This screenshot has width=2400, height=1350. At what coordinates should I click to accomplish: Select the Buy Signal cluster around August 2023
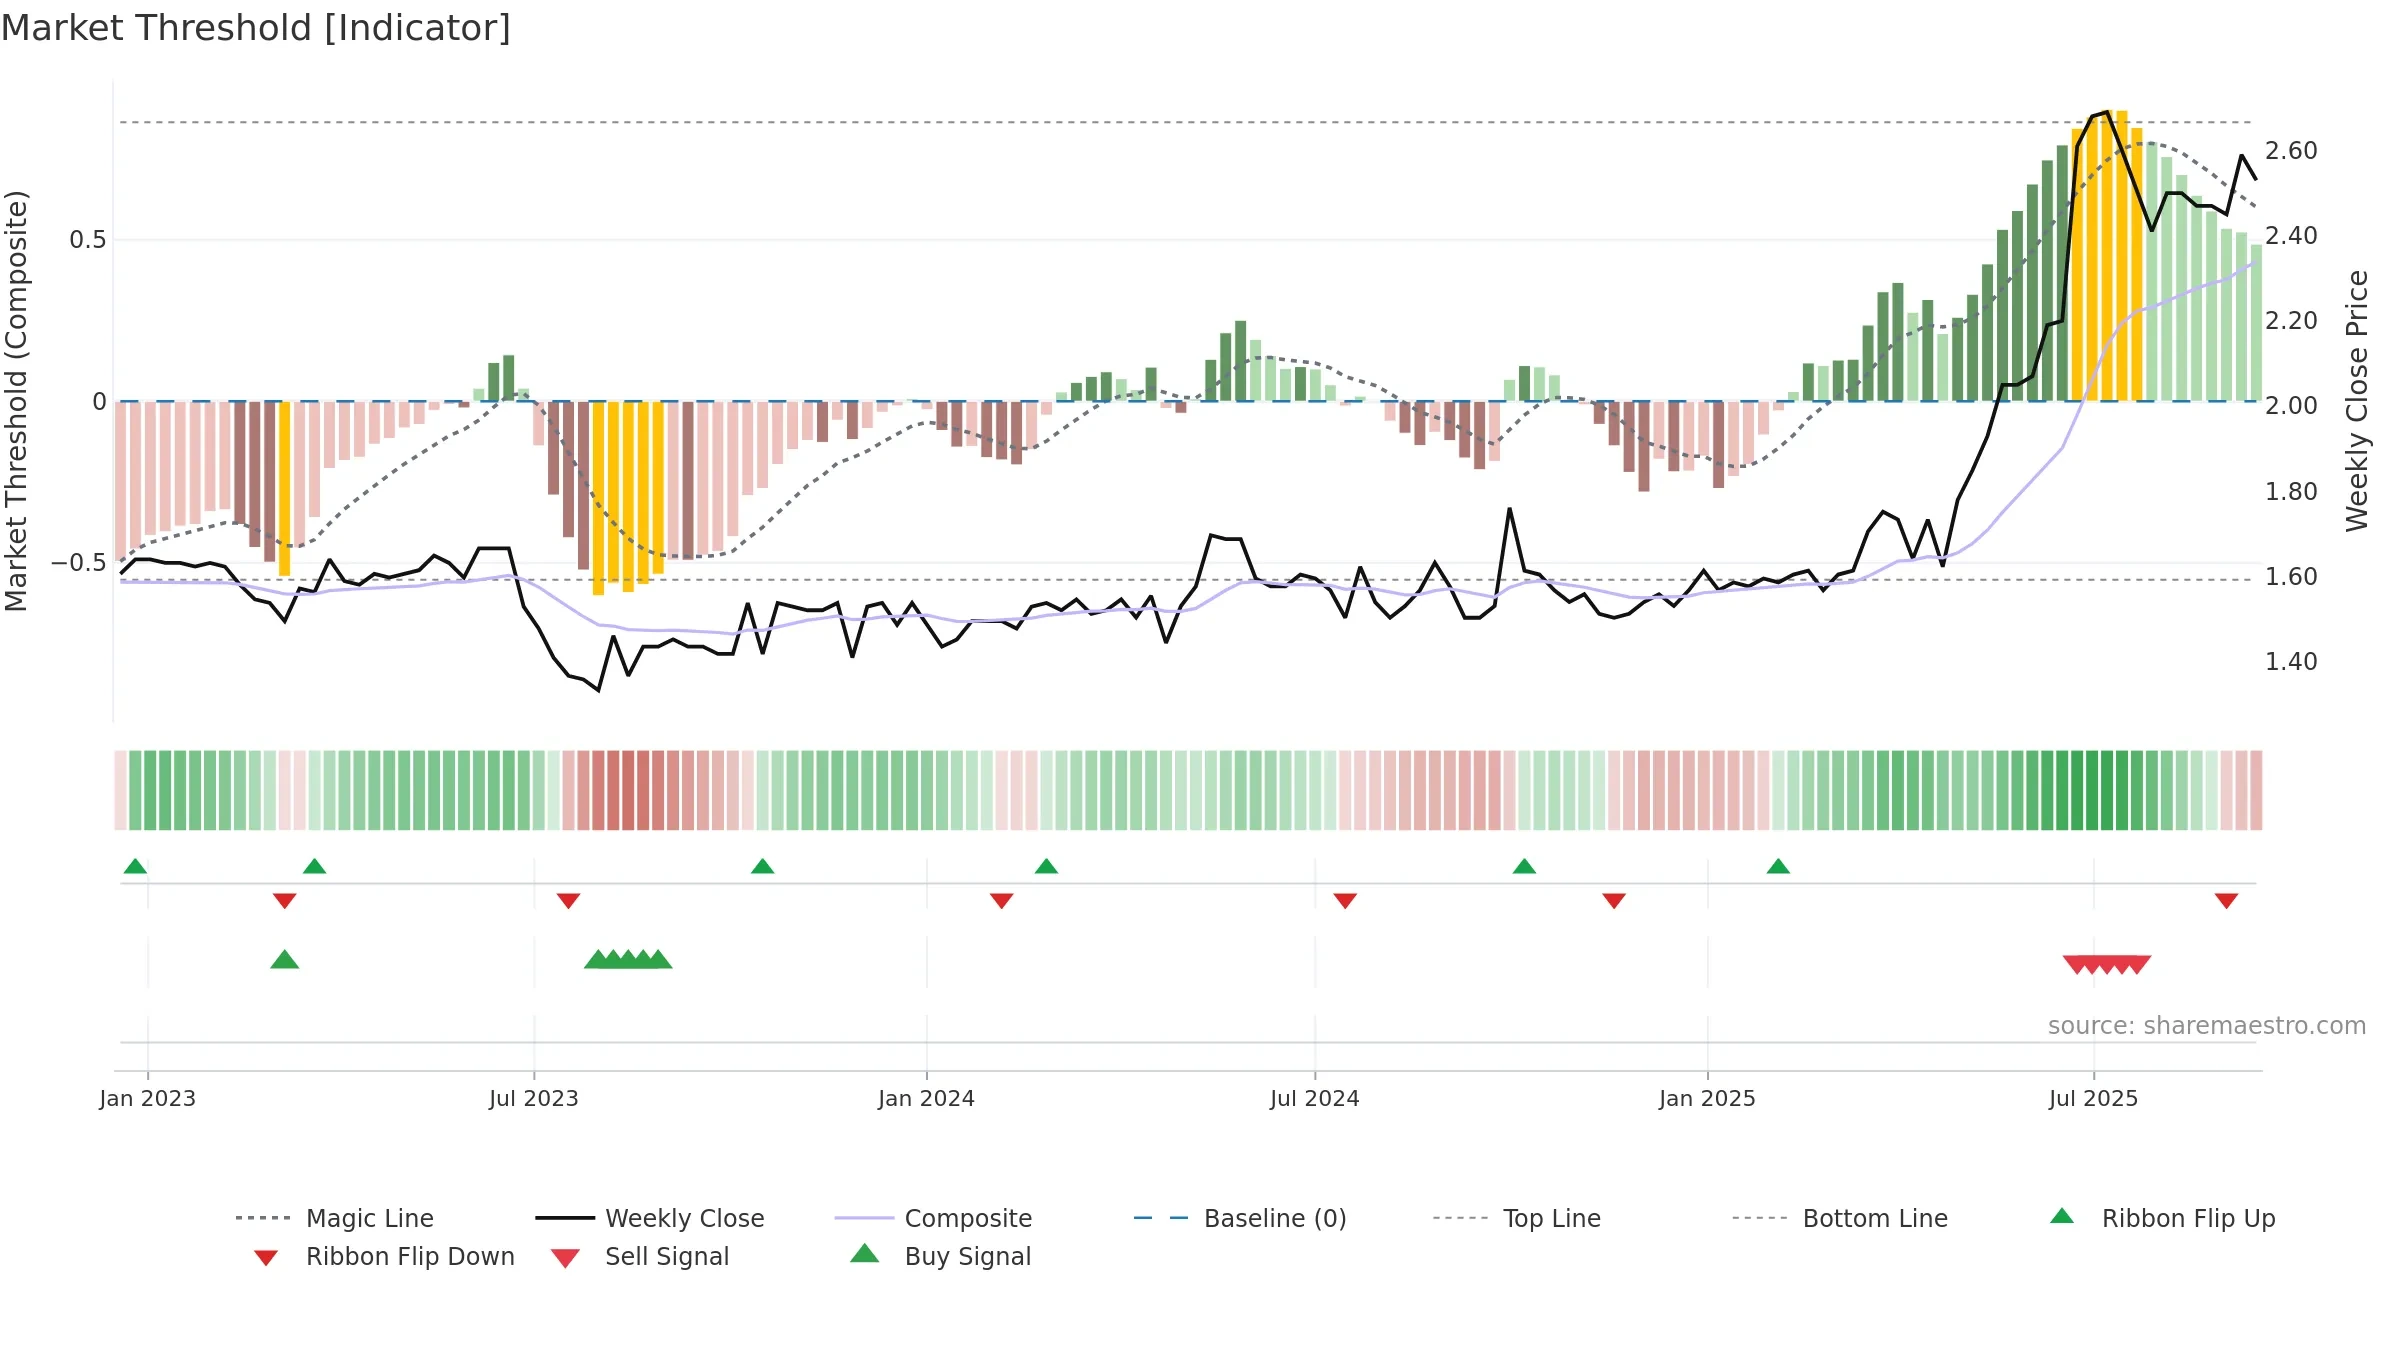click(x=628, y=959)
